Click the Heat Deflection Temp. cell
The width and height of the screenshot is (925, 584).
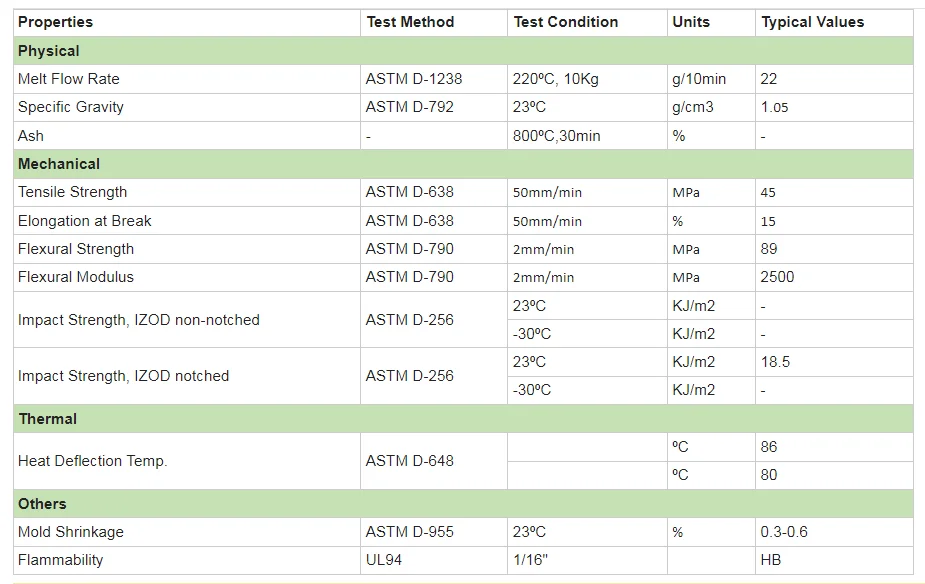[92, 461]
